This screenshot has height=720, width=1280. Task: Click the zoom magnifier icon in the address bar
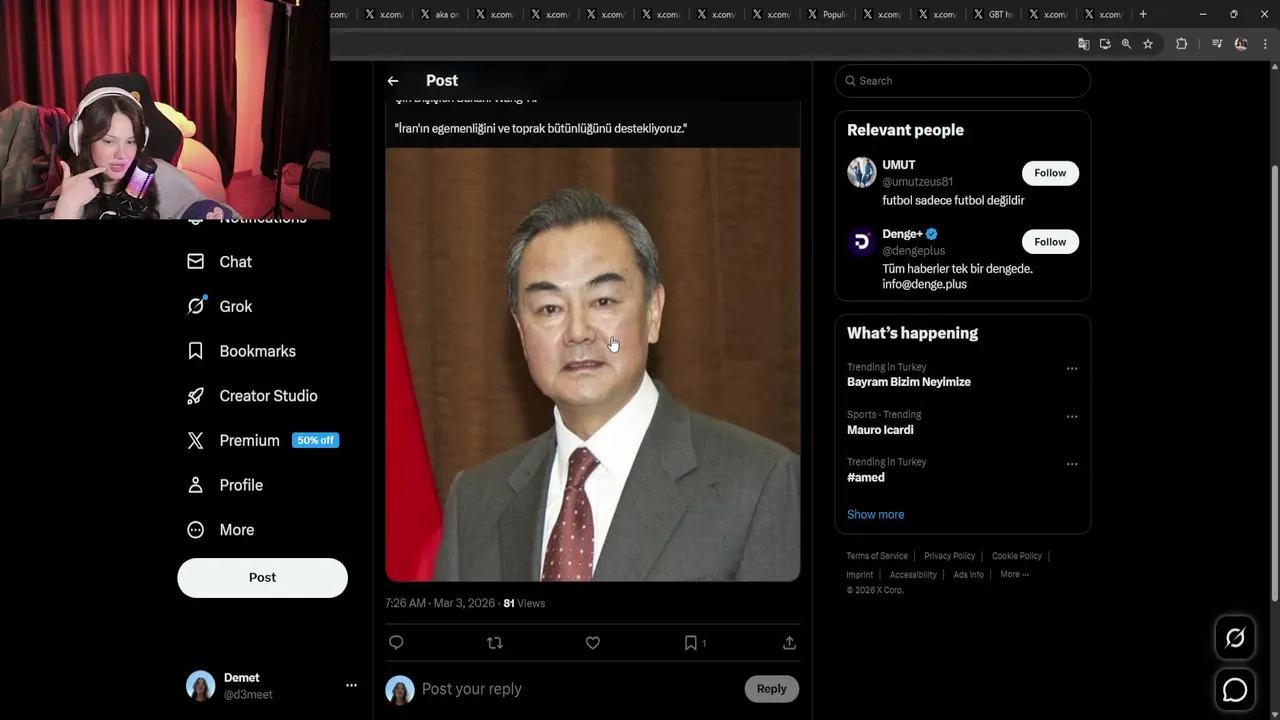(x=1126, y=44)
